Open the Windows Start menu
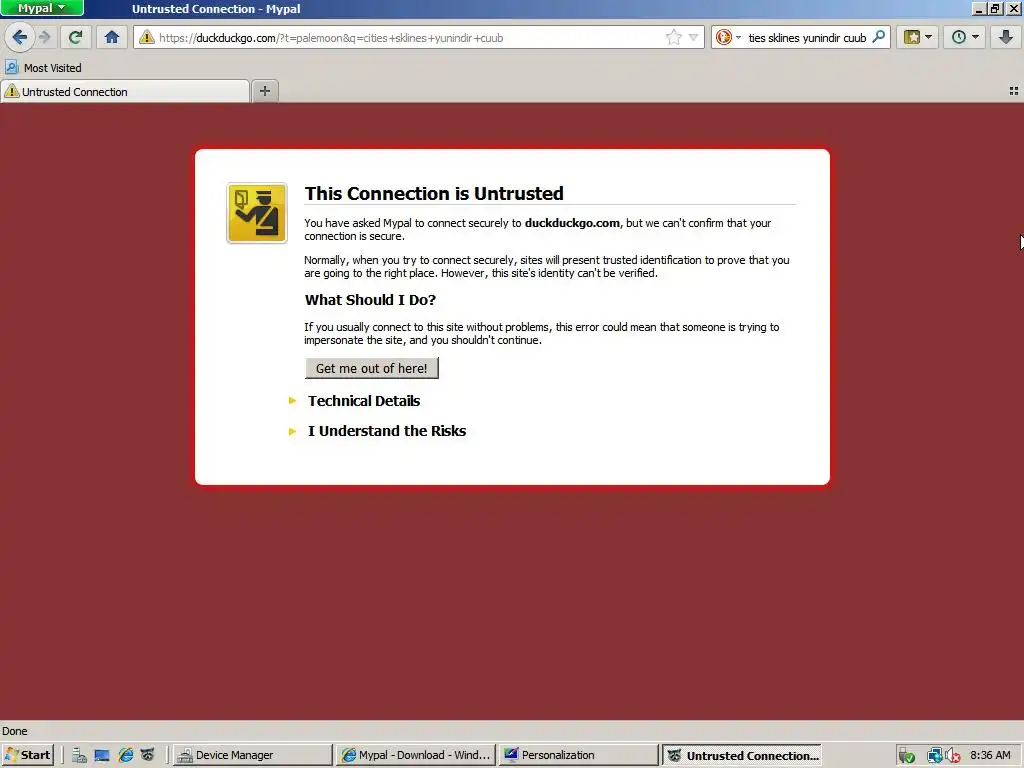The height and width of the screenshot is (768, 1024). tap(27, 755)
